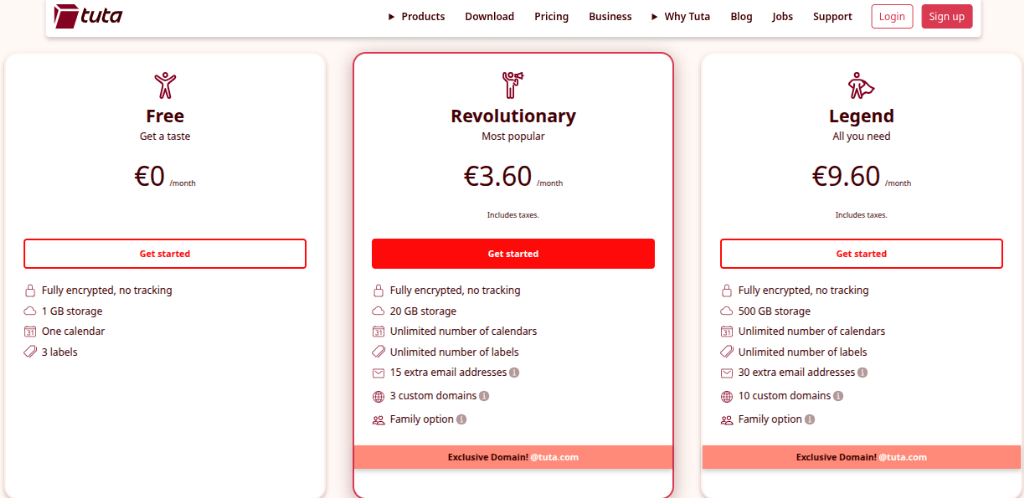The width and height of the screenshot is (1024, 498).
Task: Click the Legend Exclusive Domain banner
Action: [861, 457]
